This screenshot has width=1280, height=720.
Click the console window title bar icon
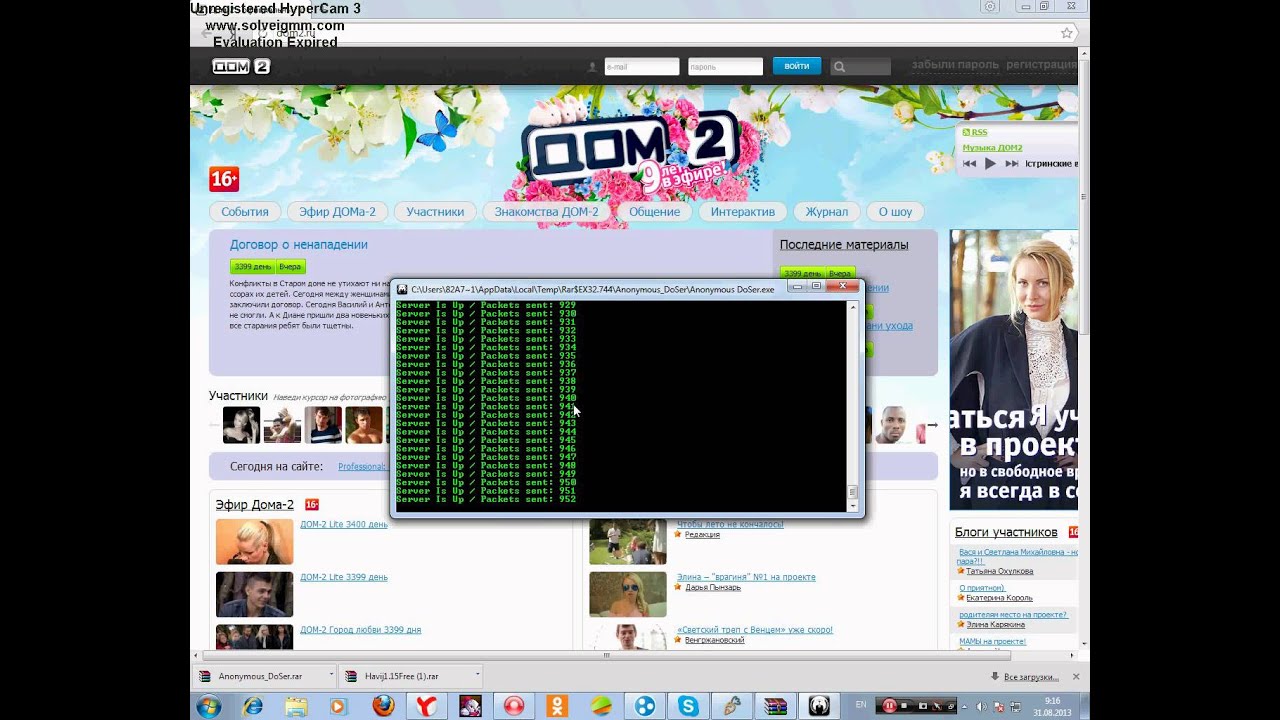click(x=402, y=289)
